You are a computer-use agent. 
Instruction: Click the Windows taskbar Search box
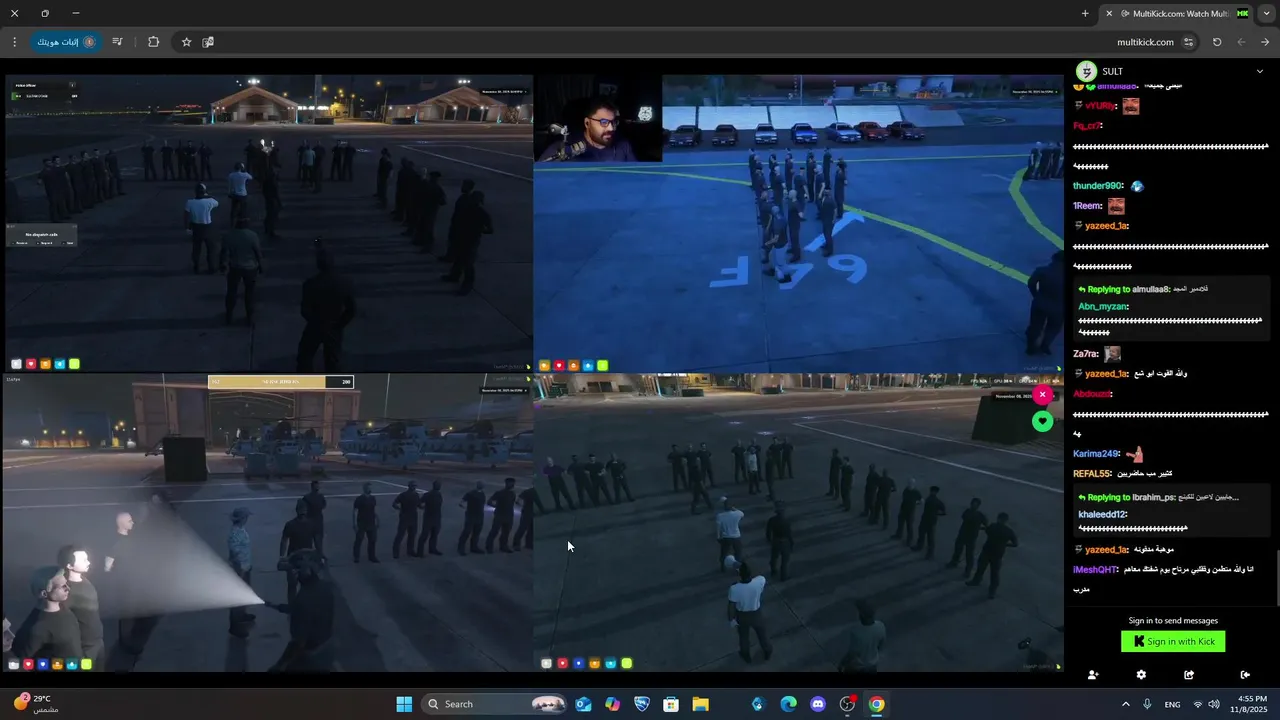[x=496, y=704]
